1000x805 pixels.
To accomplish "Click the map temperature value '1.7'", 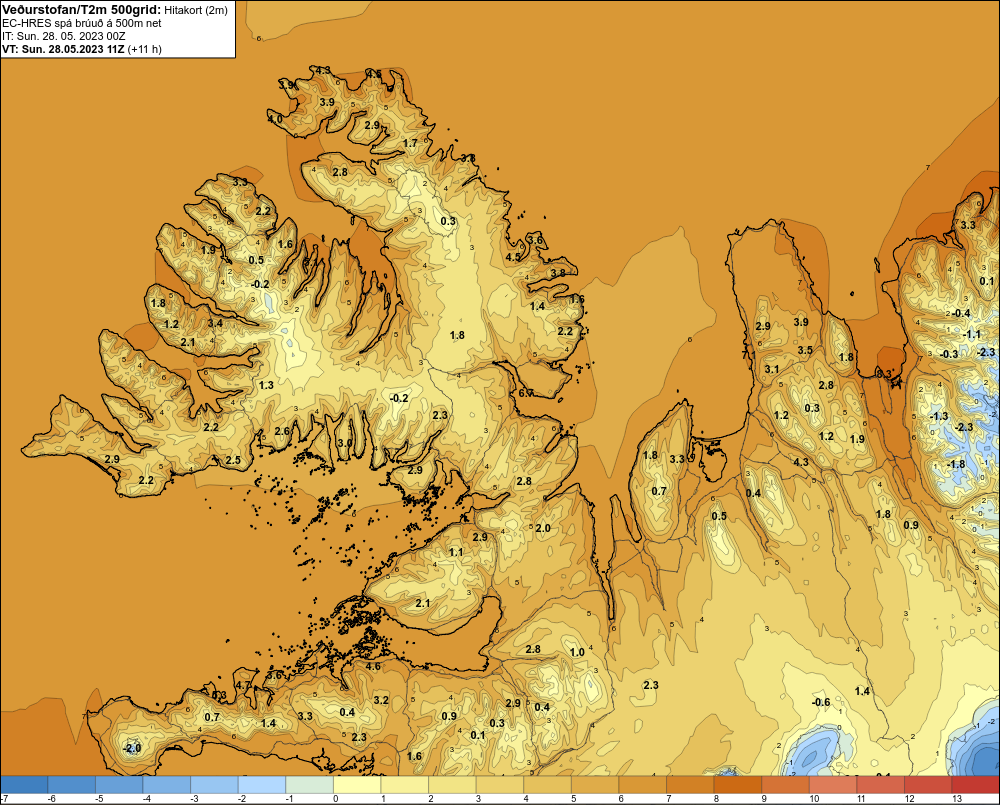I will pos(410,143).
